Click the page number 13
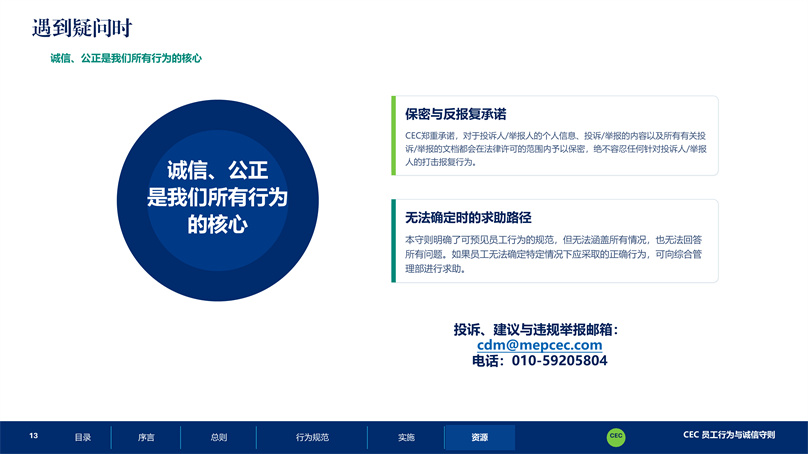The image size is (808, 454). (33, 436)
